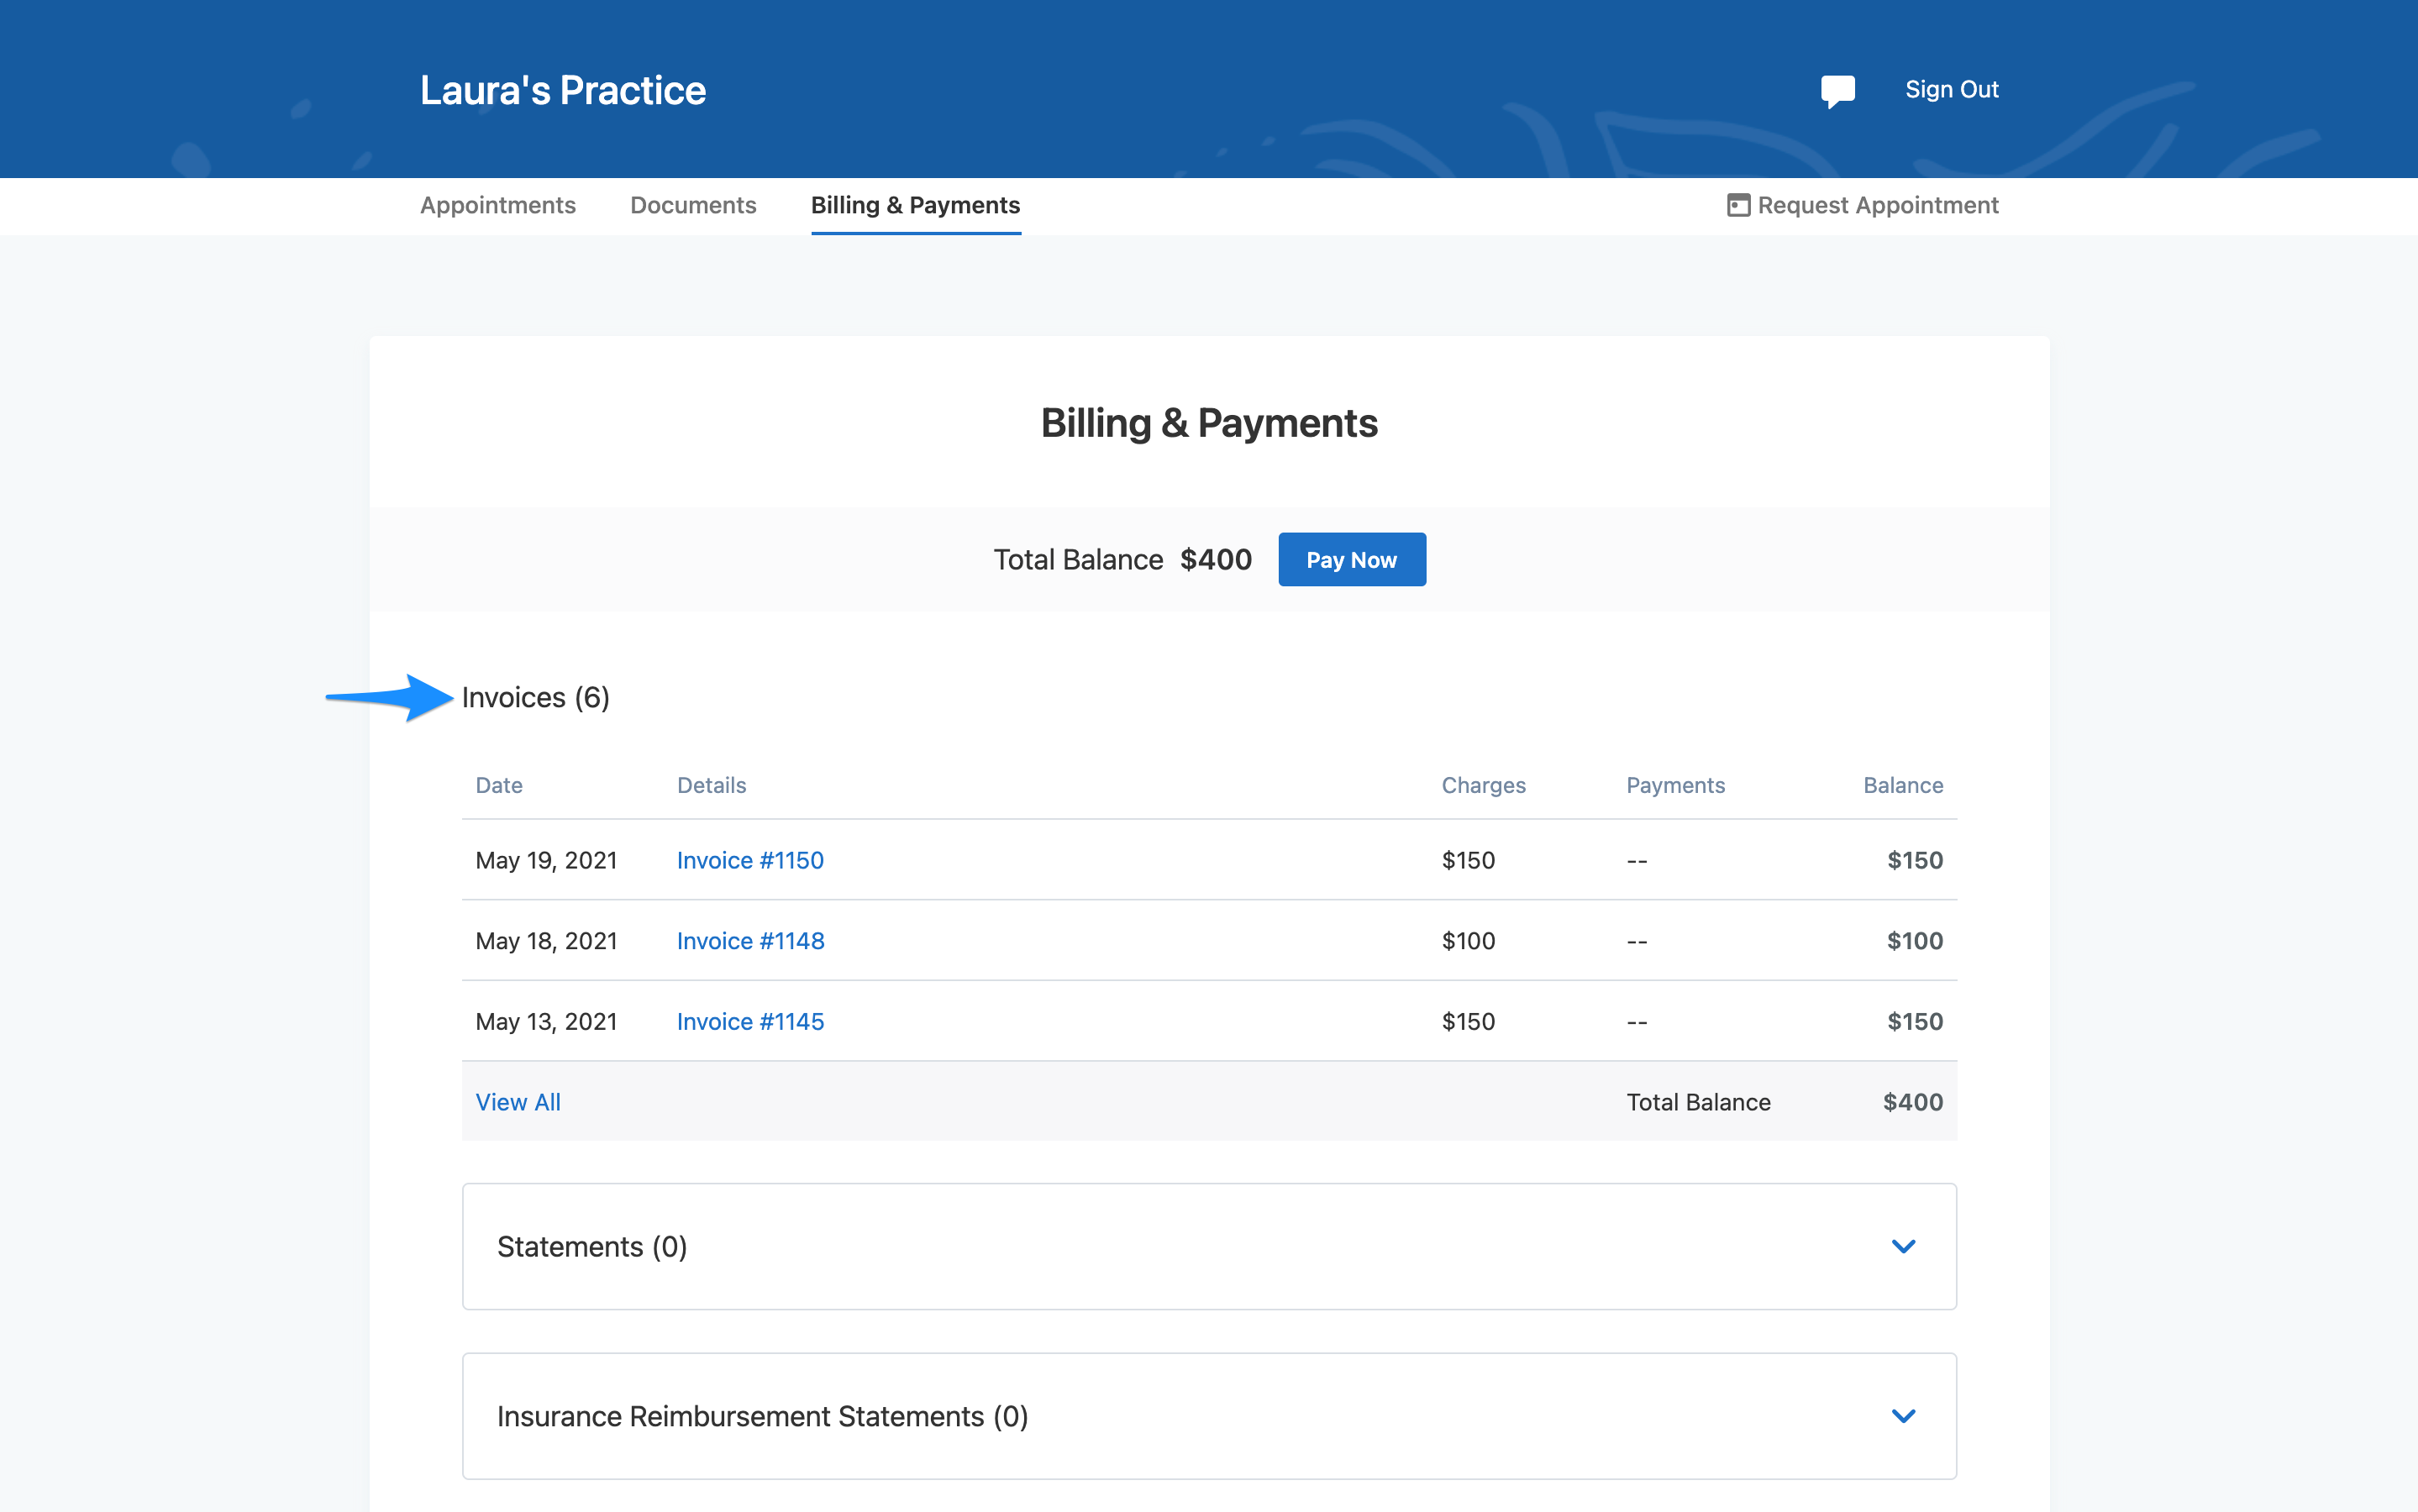Screen dimensions: 2418x1512
Task: Click the Invoices (6) heading
Action: click(536, 697)
